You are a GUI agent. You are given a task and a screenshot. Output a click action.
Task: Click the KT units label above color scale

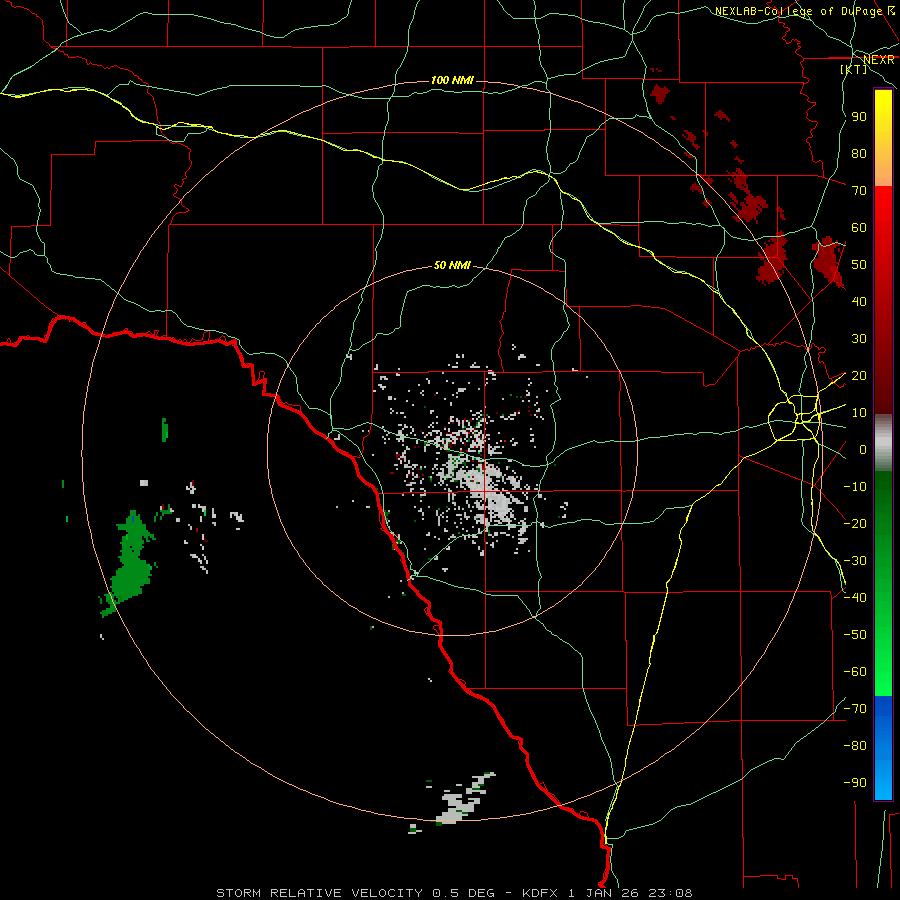click(x=854, y=69)
